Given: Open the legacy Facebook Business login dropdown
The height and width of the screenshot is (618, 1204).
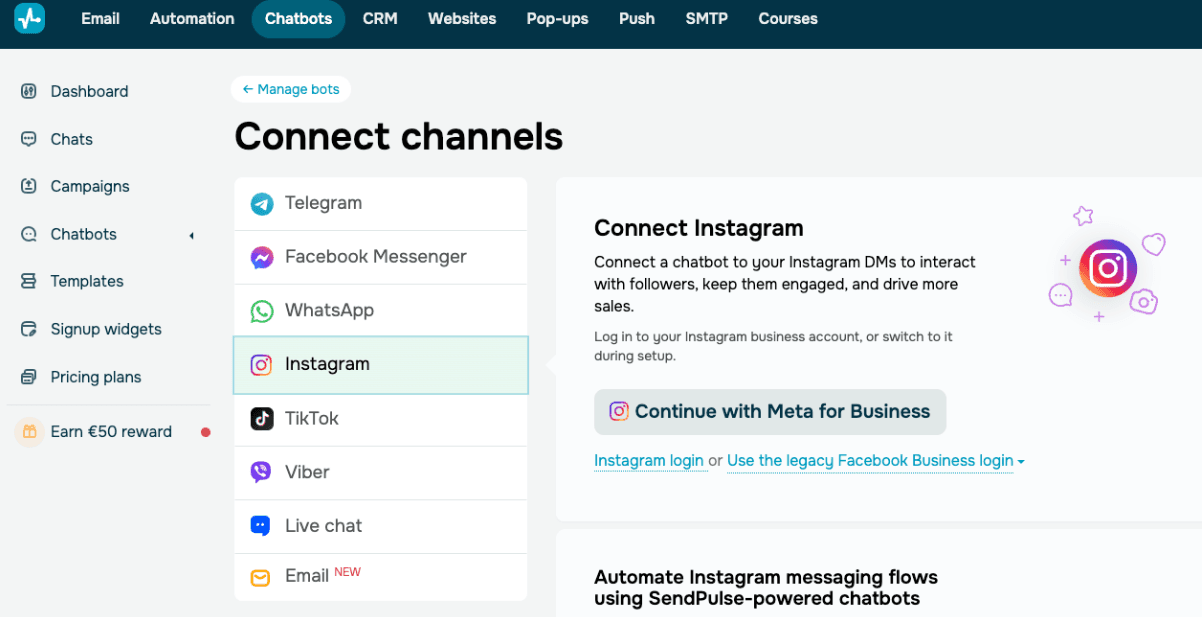Looking at the screenshot, I should (x=876, y=461).
